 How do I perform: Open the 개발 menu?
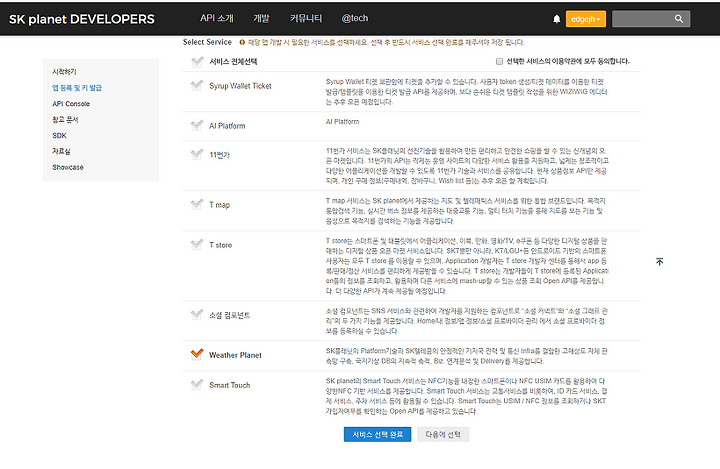(261, 18)
